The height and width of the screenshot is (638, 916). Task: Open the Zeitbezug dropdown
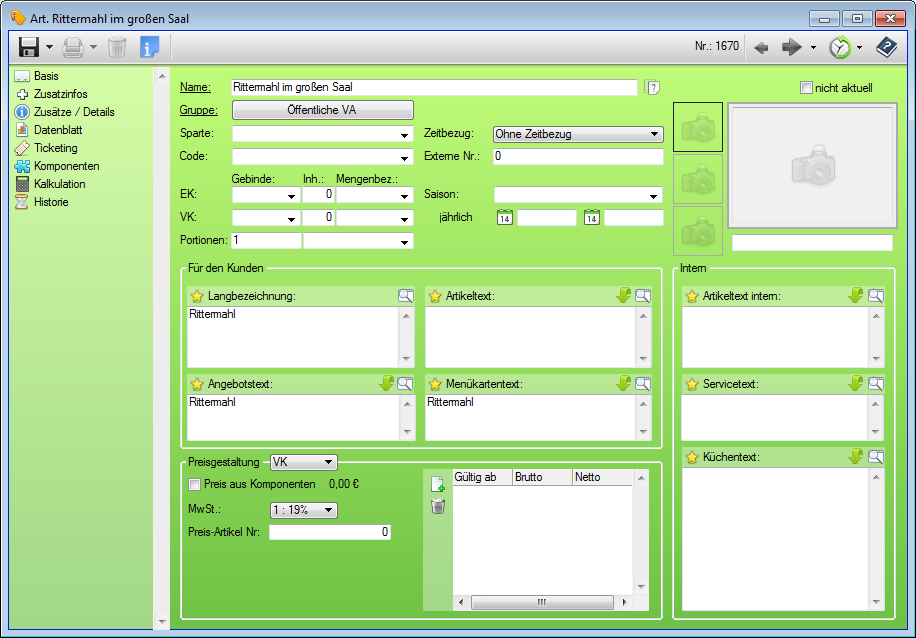point(578,134)
